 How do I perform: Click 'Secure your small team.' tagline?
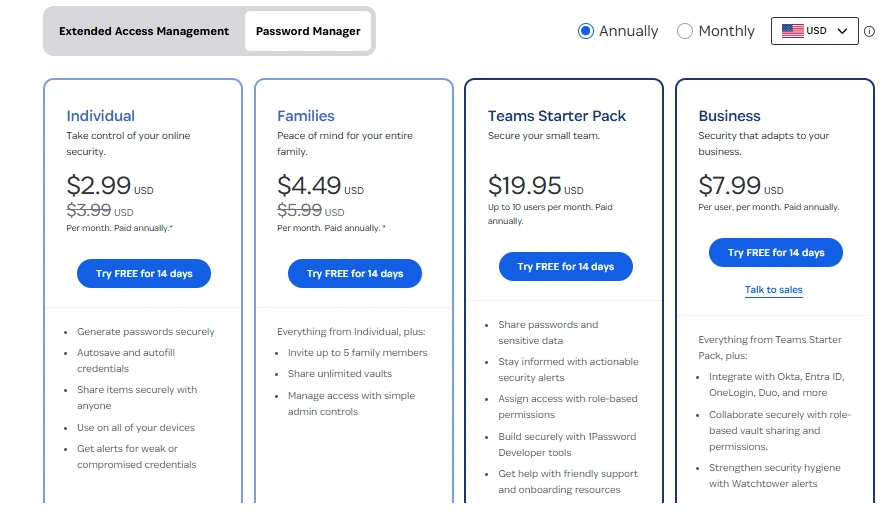pyautogui.click(x=543, y=136)
